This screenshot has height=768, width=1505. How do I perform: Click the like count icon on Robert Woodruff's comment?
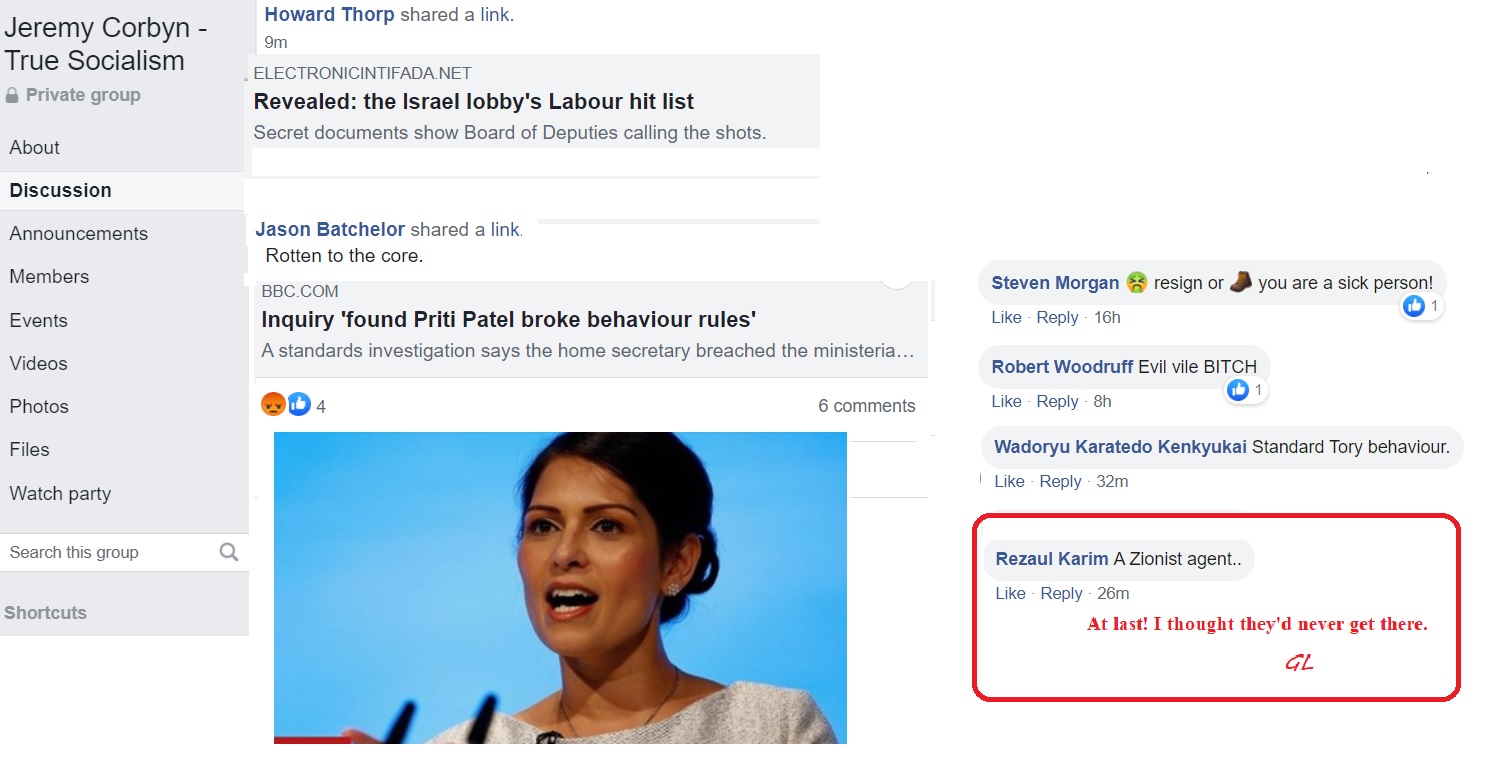pyautogui.click(x=1238, y=390)
